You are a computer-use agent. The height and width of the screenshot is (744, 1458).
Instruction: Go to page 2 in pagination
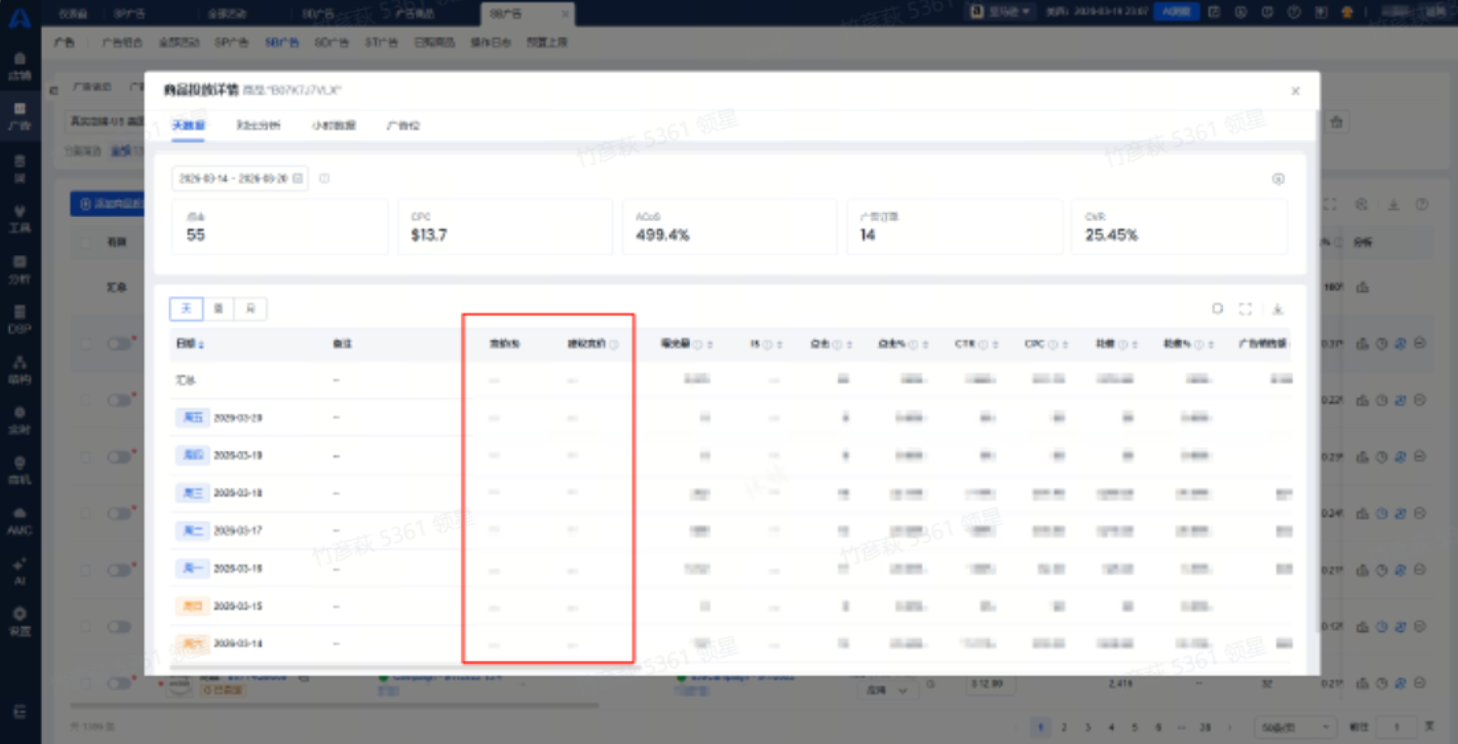[x=1064, y=727]
